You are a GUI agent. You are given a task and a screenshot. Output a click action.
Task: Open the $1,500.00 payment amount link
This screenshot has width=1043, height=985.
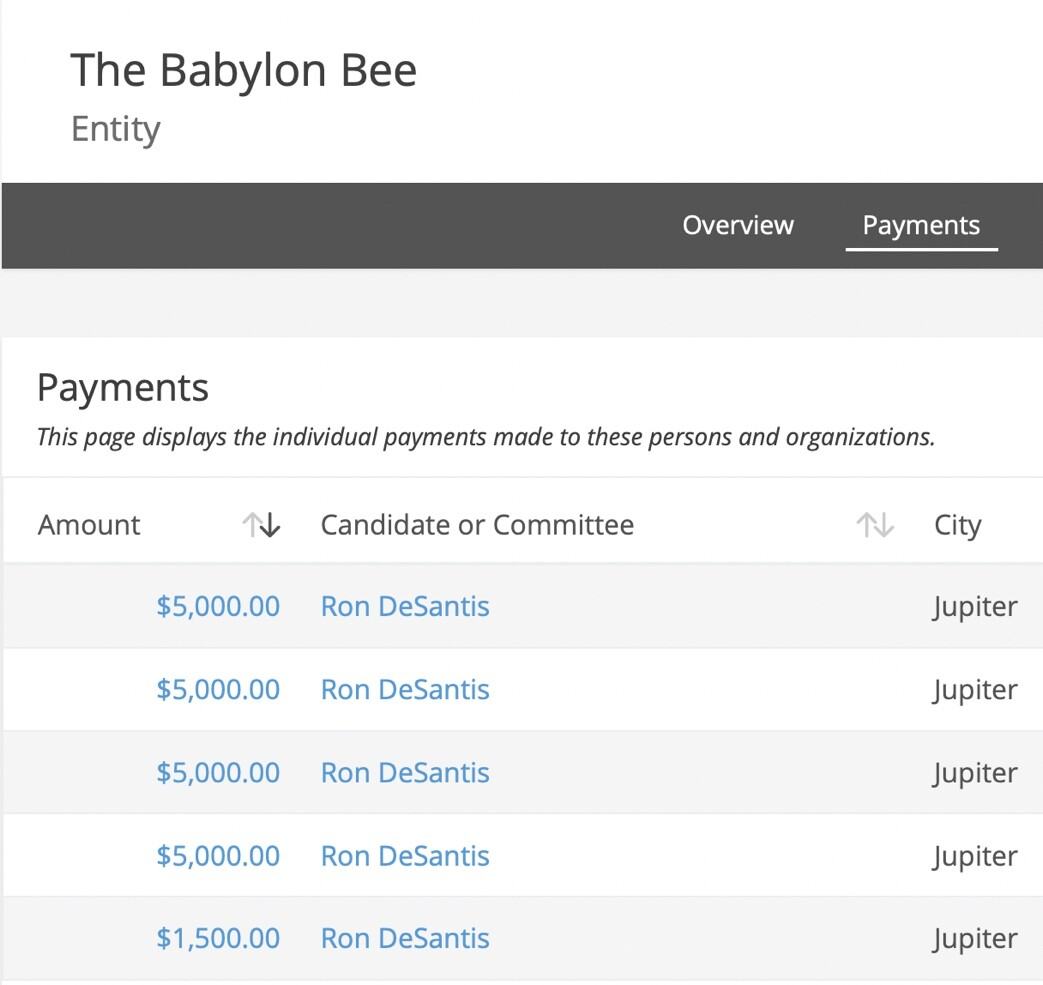click(218, 938)
